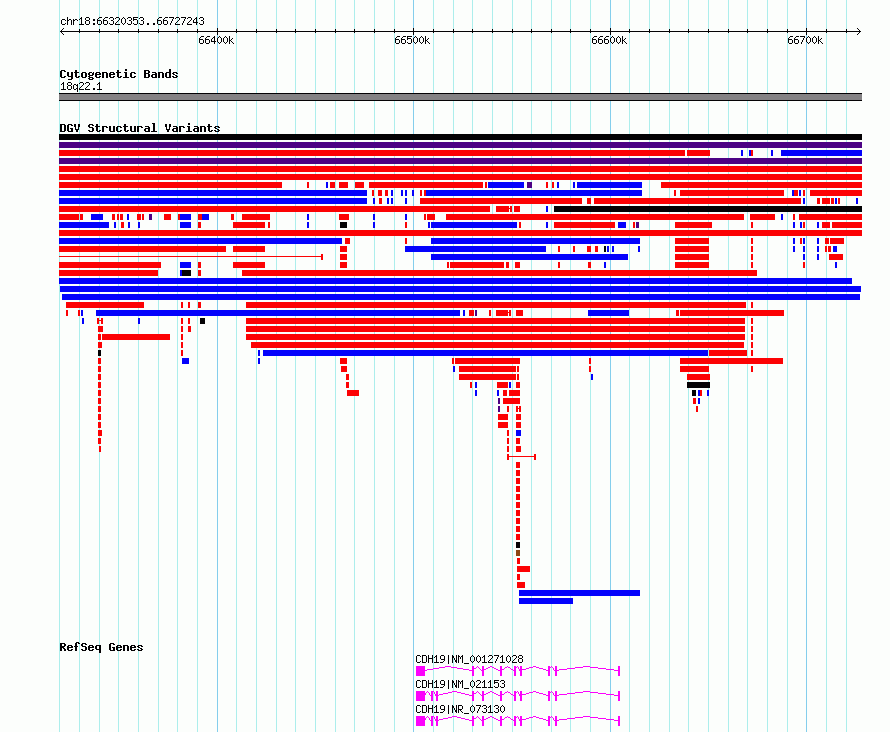Open the CDH19|NM_001271028 gene label
Viewport: 890px width, 732px height.
coord(469,659)
